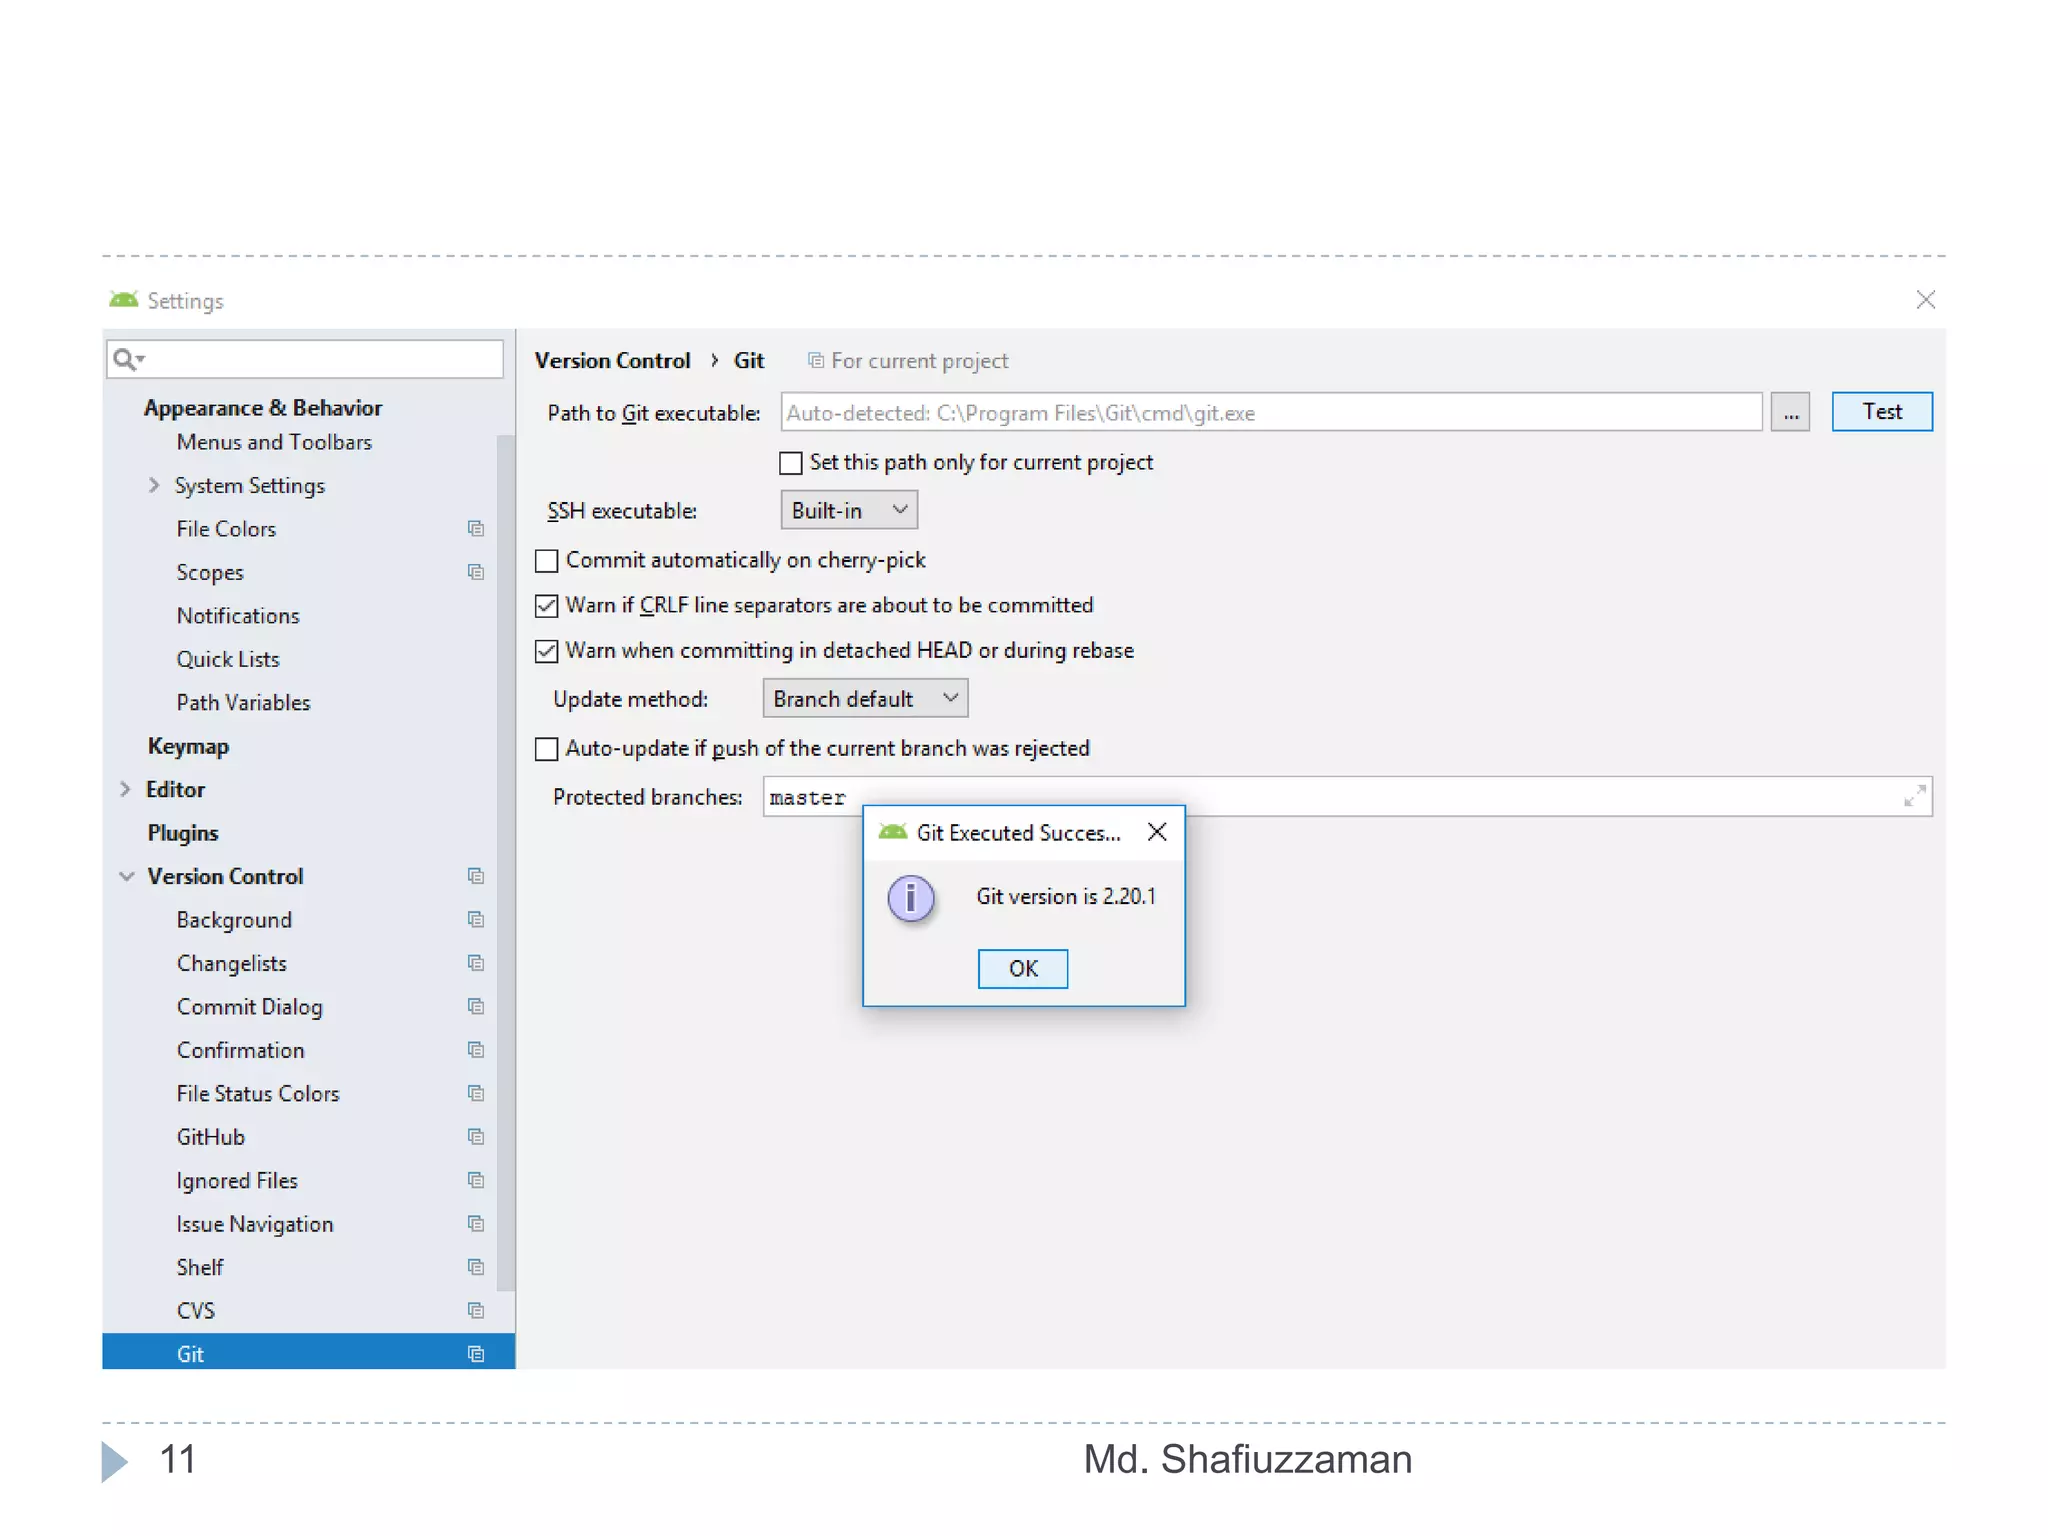Check Set this path only for current project
The image size is (2048, 1536).
[791, 463]
